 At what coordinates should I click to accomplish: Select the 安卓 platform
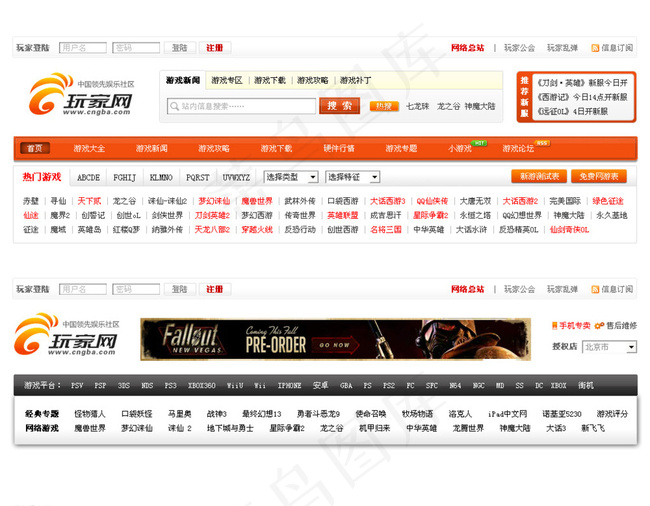320,385
